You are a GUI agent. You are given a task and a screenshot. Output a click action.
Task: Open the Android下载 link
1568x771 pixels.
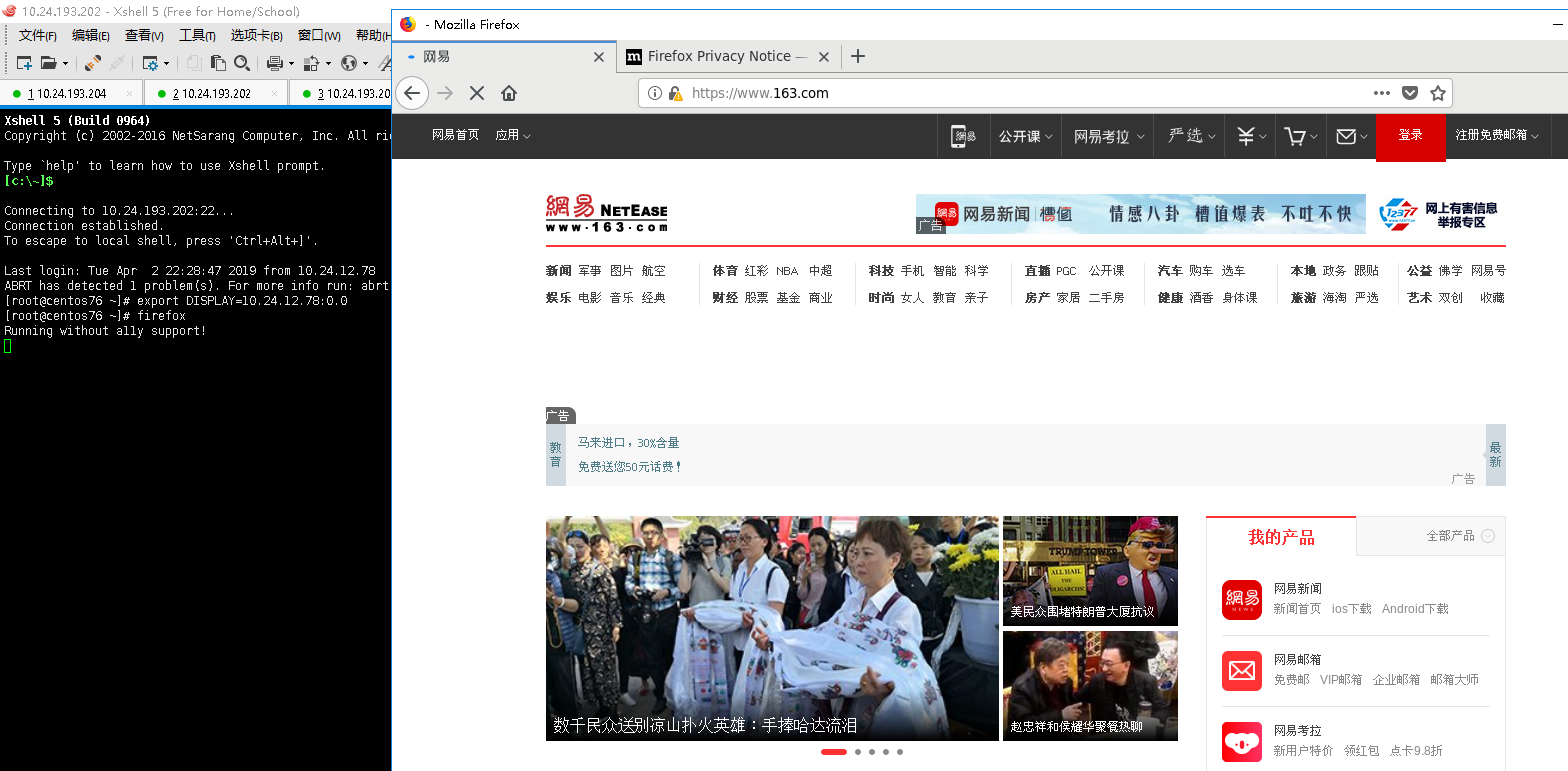tap(1415, 609)
